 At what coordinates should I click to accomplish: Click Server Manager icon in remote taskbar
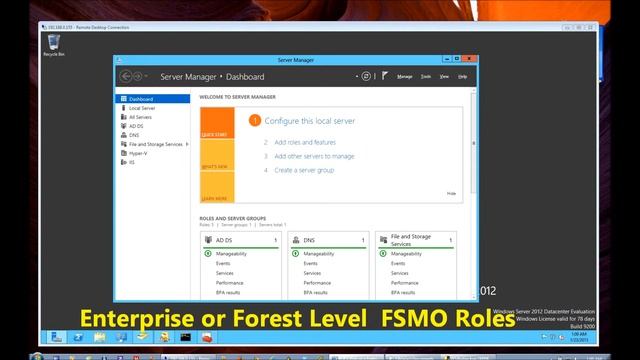pos(56,337)
